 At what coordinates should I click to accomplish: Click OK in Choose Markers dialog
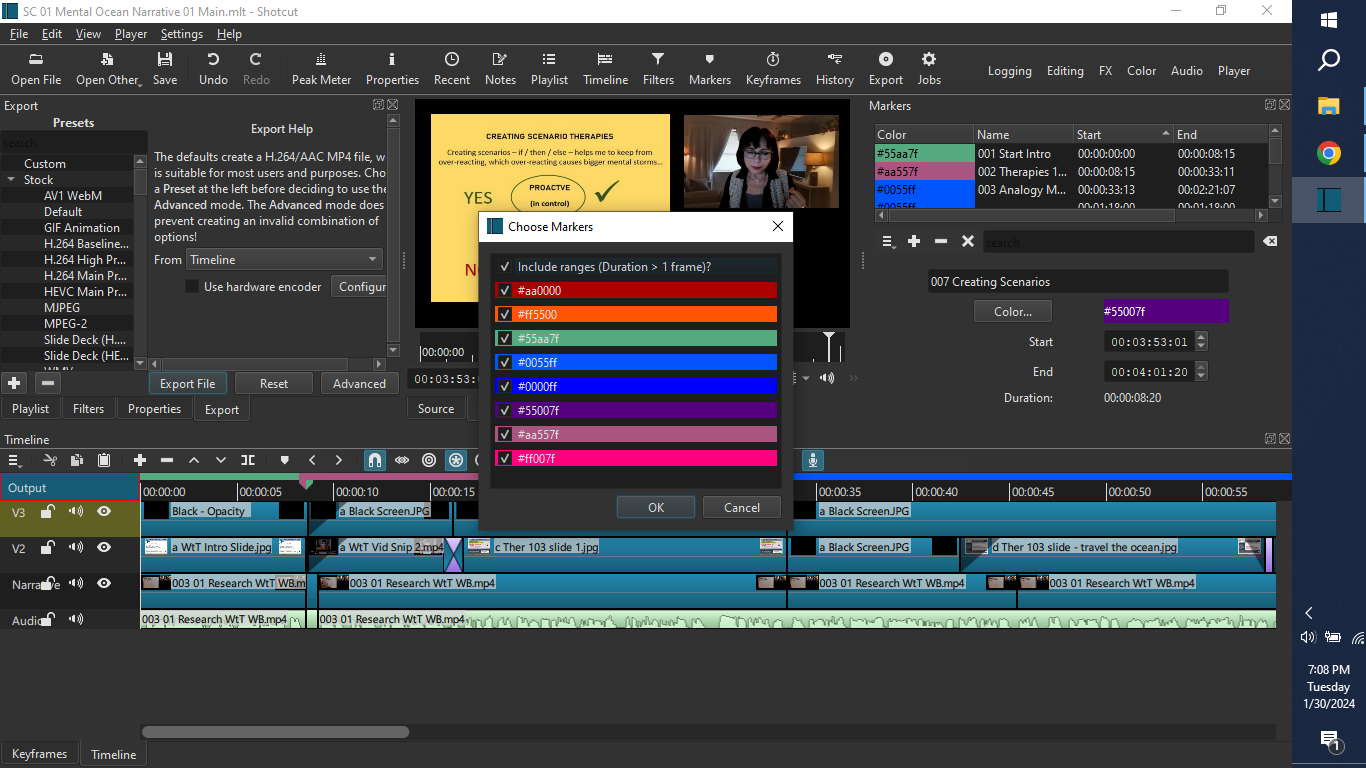tap(655, 508)
